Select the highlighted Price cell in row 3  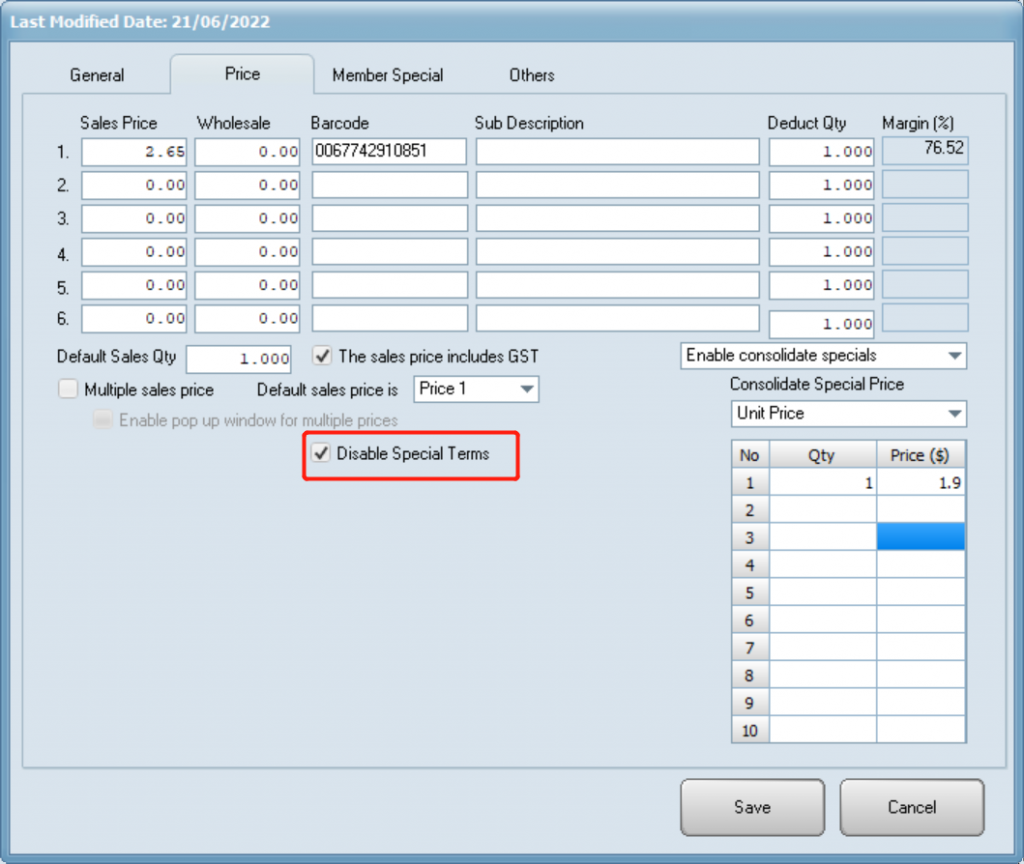(921, 538)
